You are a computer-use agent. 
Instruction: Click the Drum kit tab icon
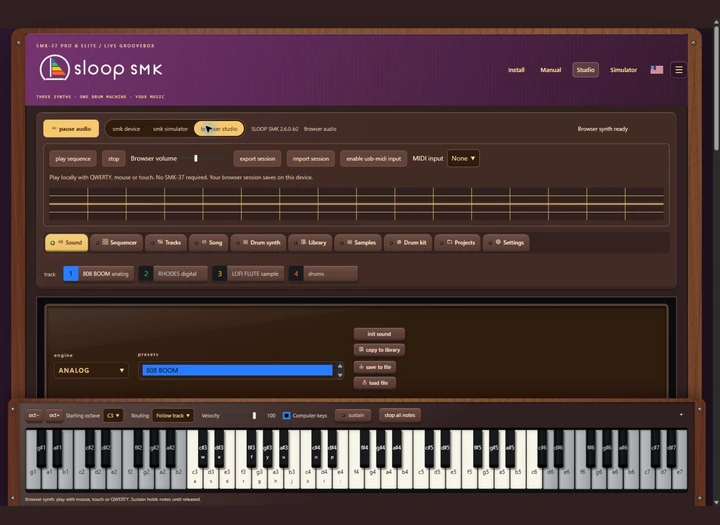click(x=399, y=242)
